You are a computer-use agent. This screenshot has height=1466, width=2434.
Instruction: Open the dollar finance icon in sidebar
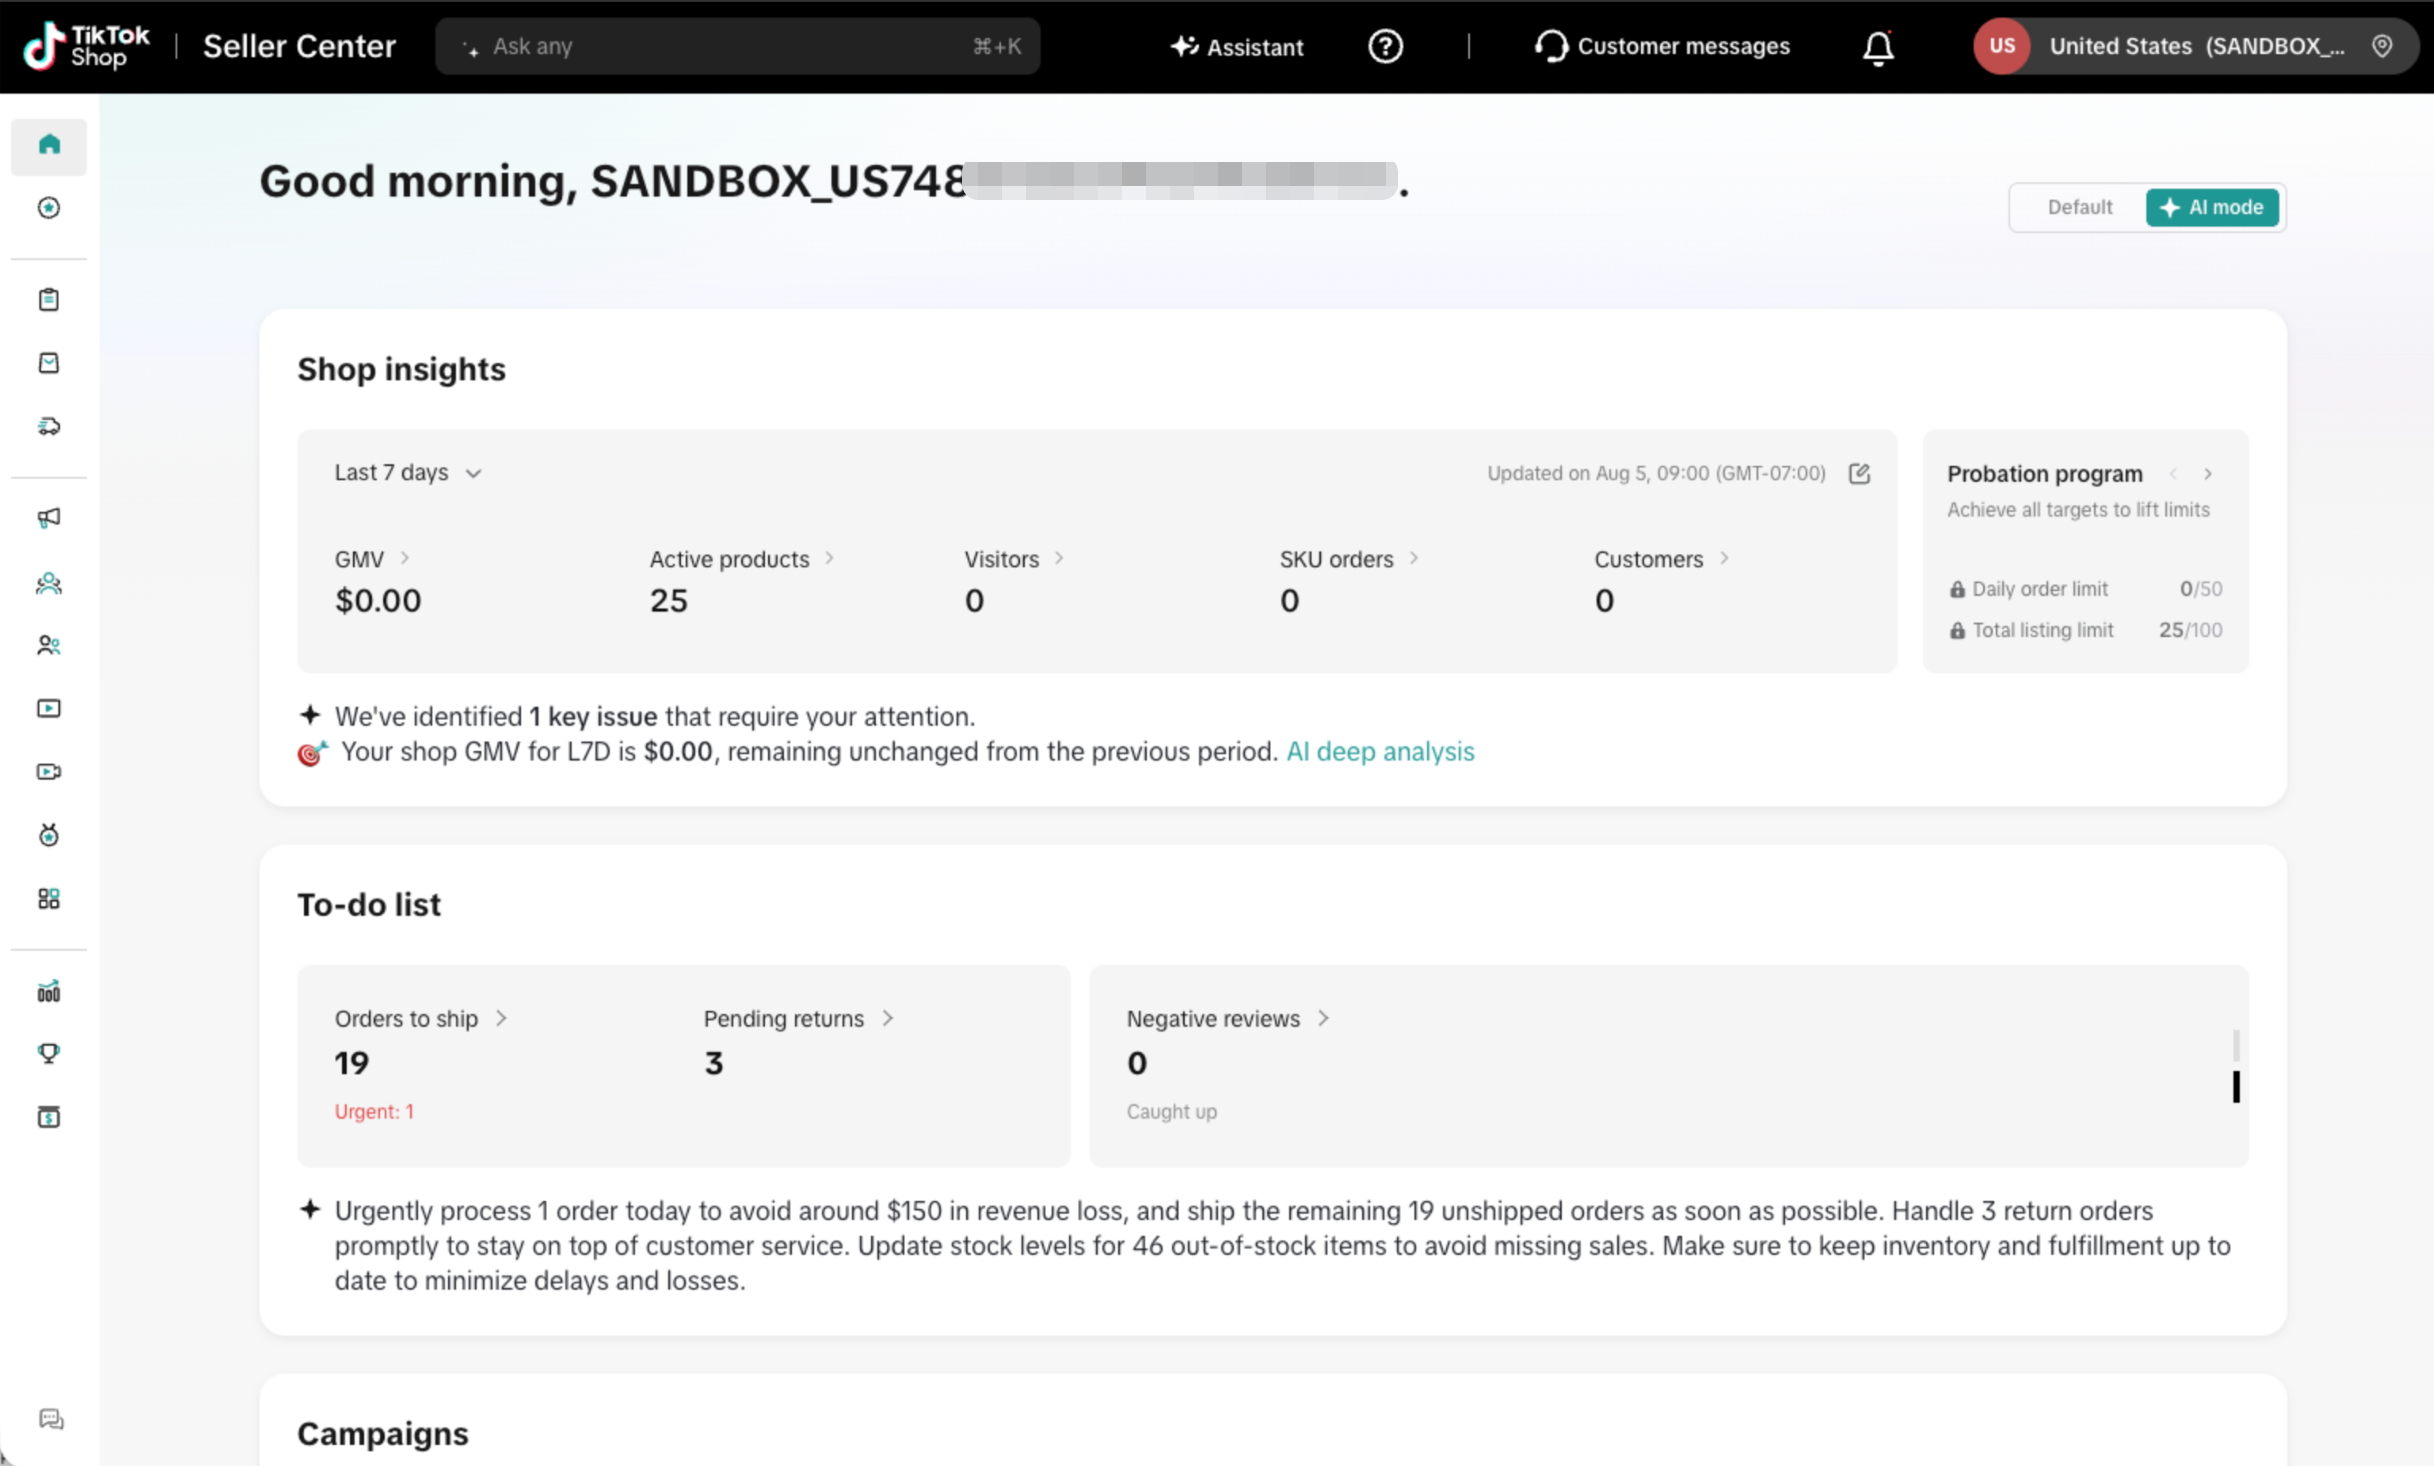coord(49,1117)
